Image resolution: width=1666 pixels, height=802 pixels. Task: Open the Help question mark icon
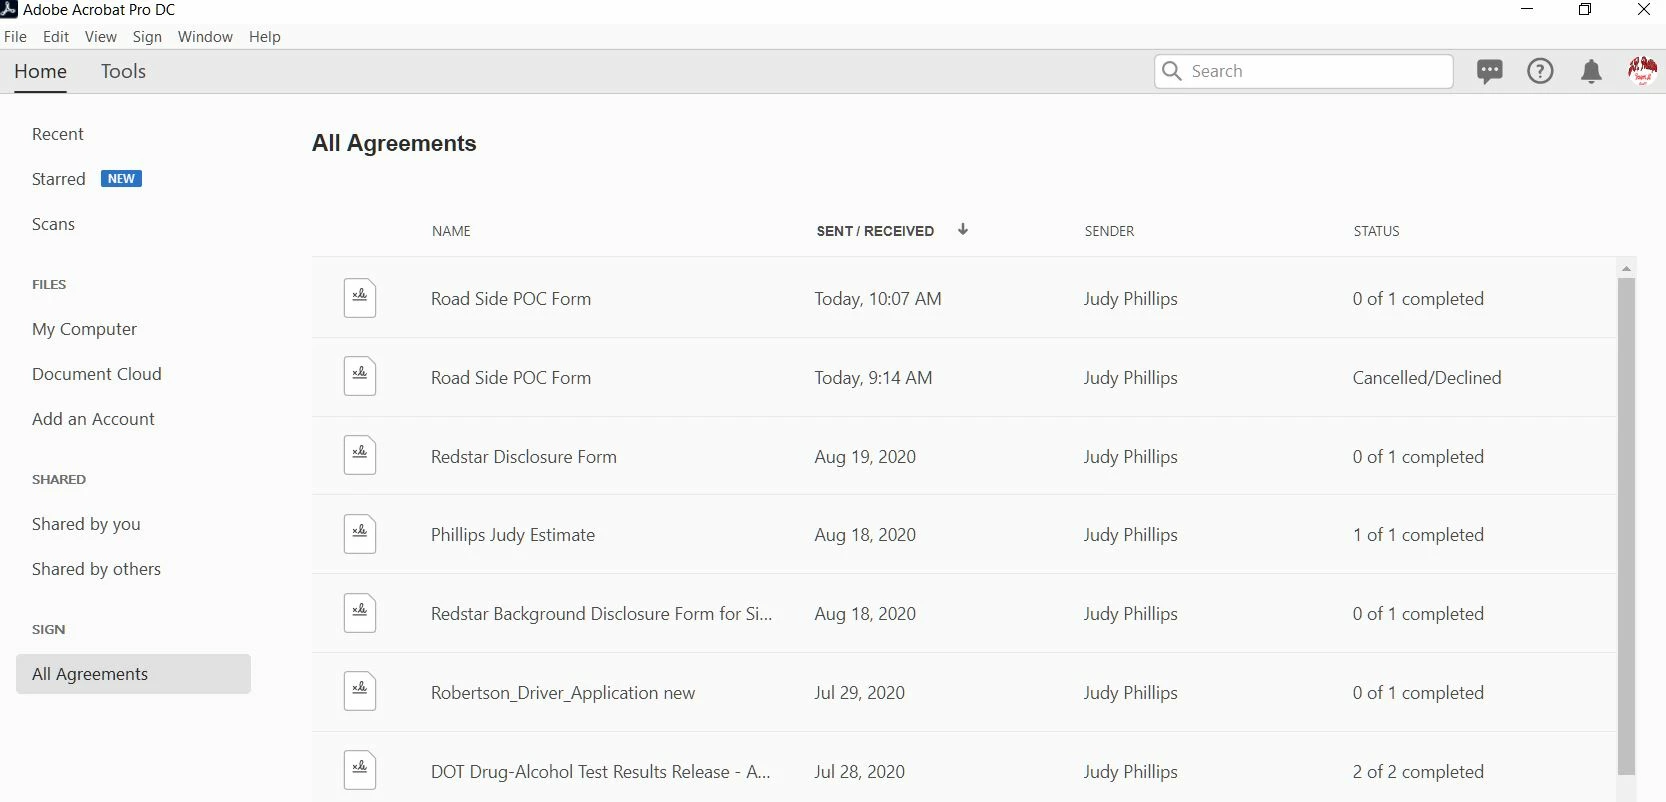pos(1540,71)
